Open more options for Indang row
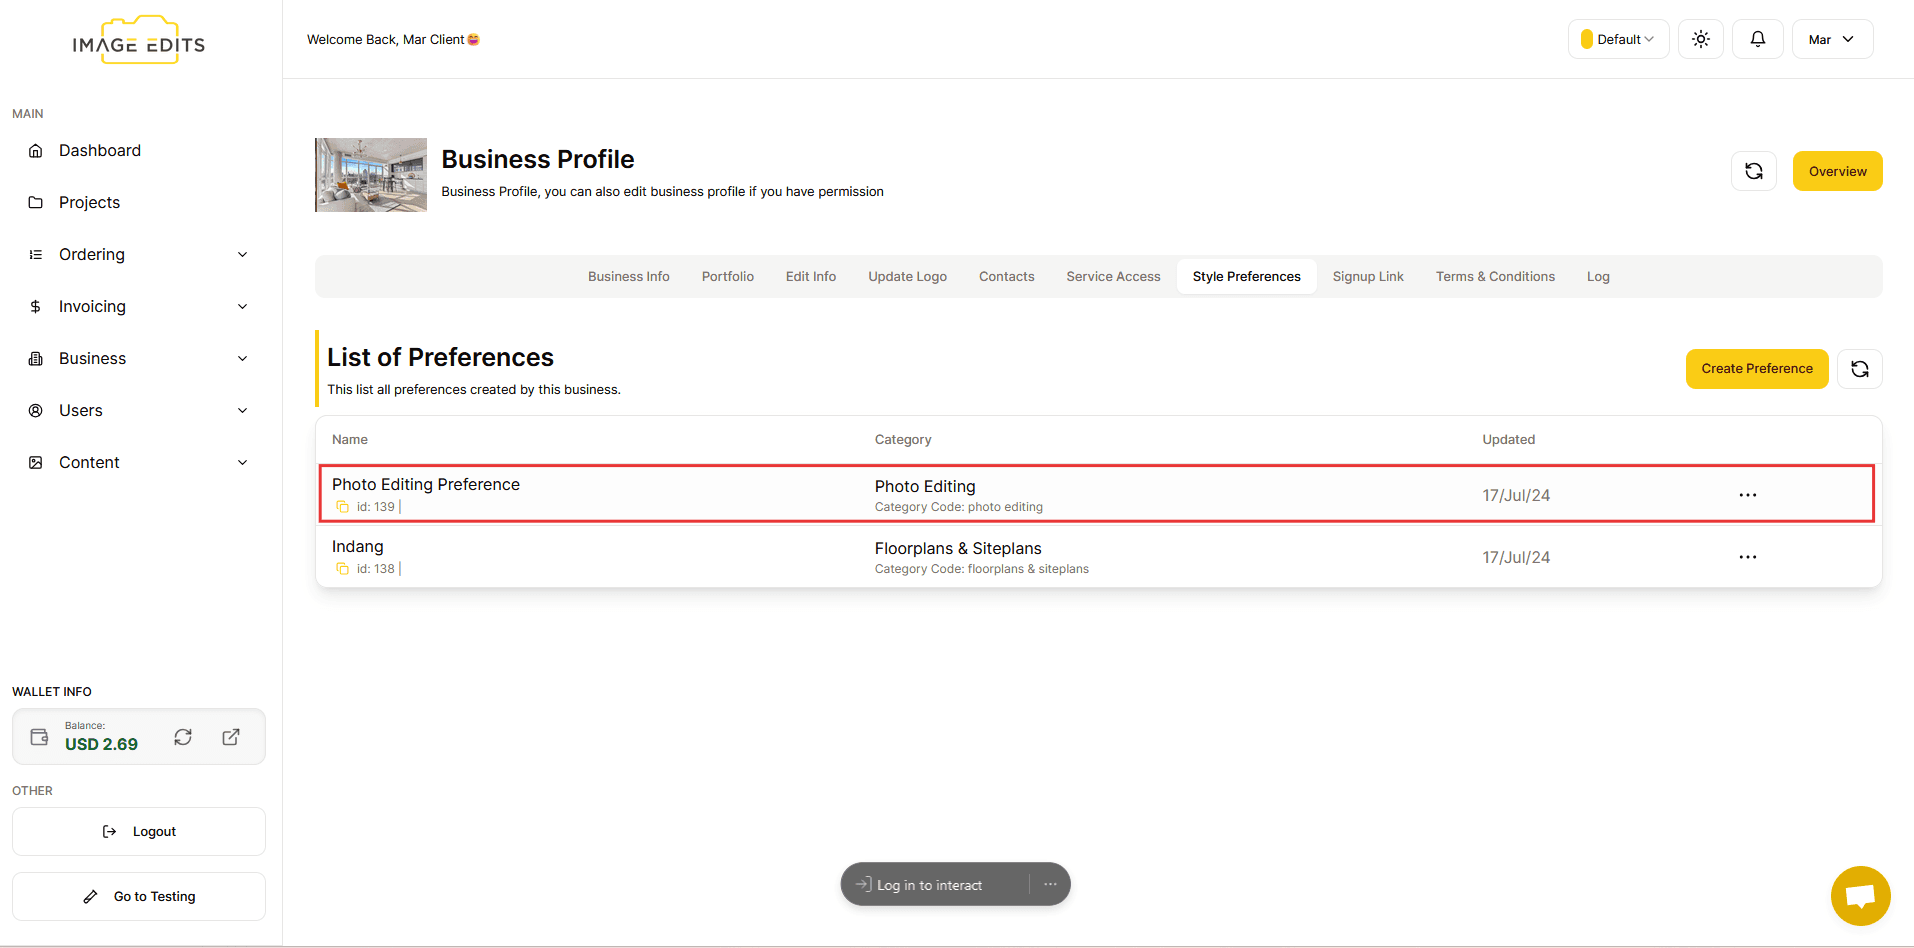1914x948 pixels. pos(1747,557)
